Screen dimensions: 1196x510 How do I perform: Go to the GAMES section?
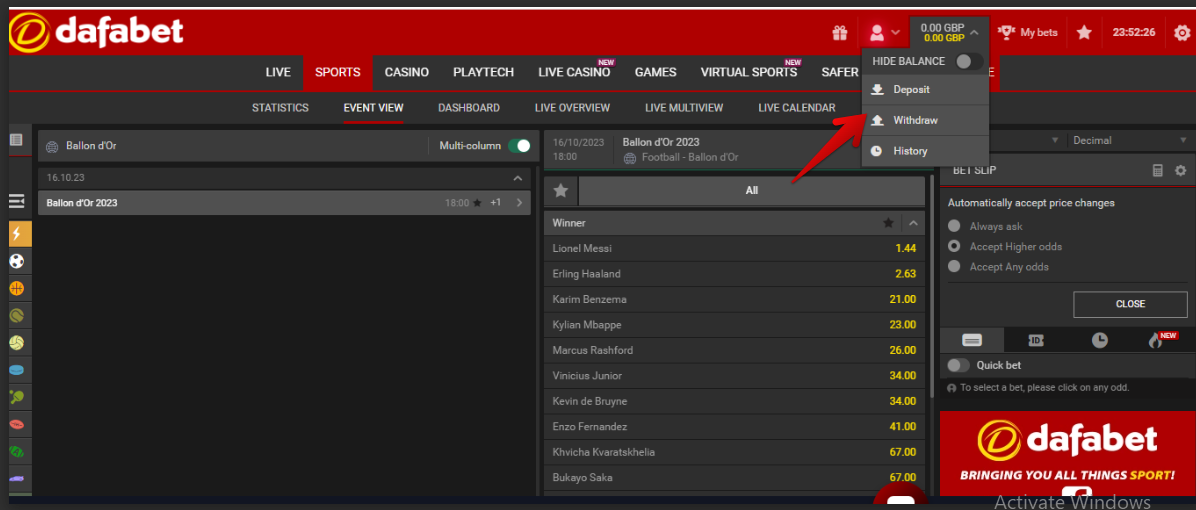(656, 72)
